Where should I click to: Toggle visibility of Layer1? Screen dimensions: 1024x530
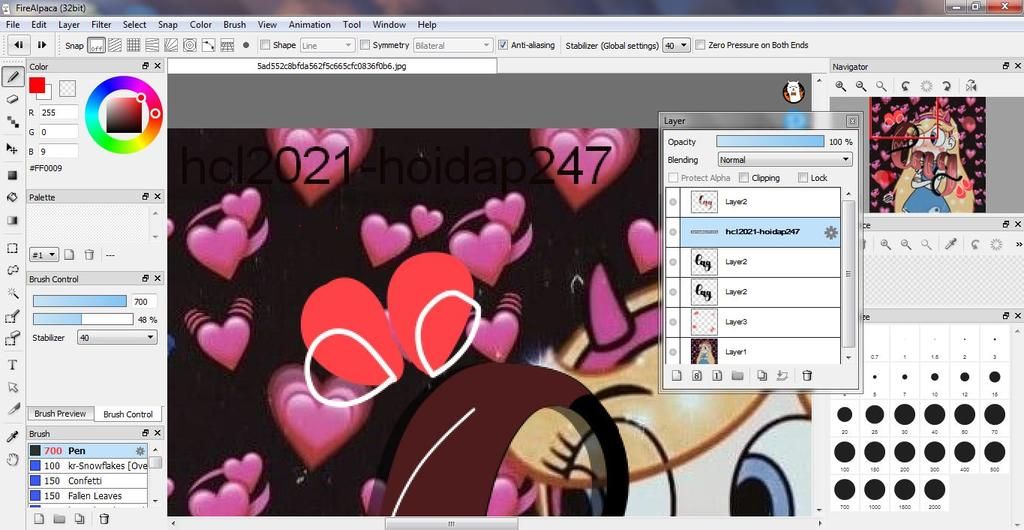[x=673, y=352]
